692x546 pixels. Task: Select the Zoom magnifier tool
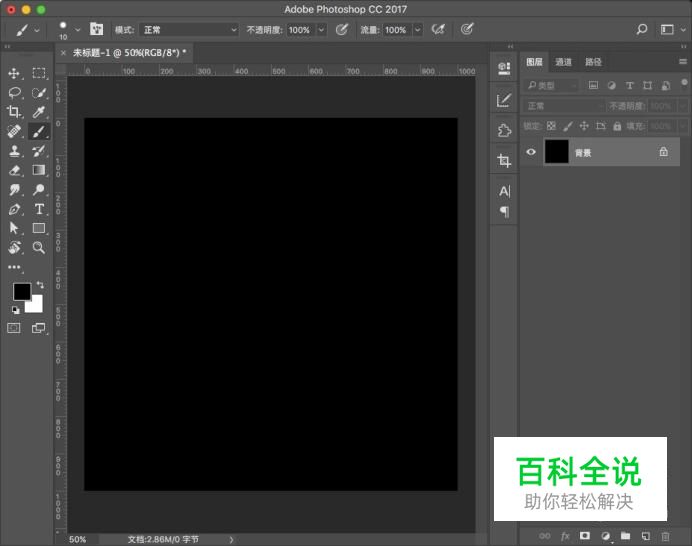click(x=39, y=247)
